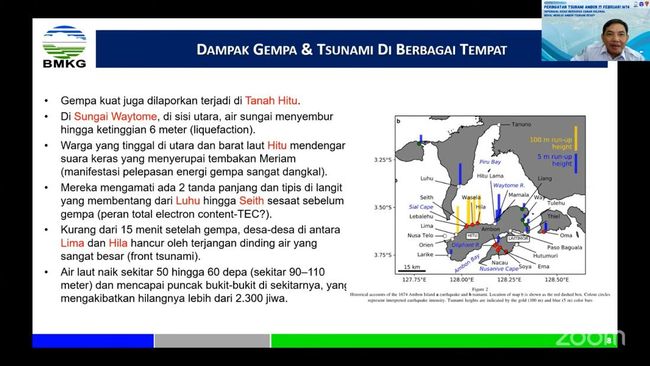Click the 'Figure 2' caption under the map

pos(480,289)
